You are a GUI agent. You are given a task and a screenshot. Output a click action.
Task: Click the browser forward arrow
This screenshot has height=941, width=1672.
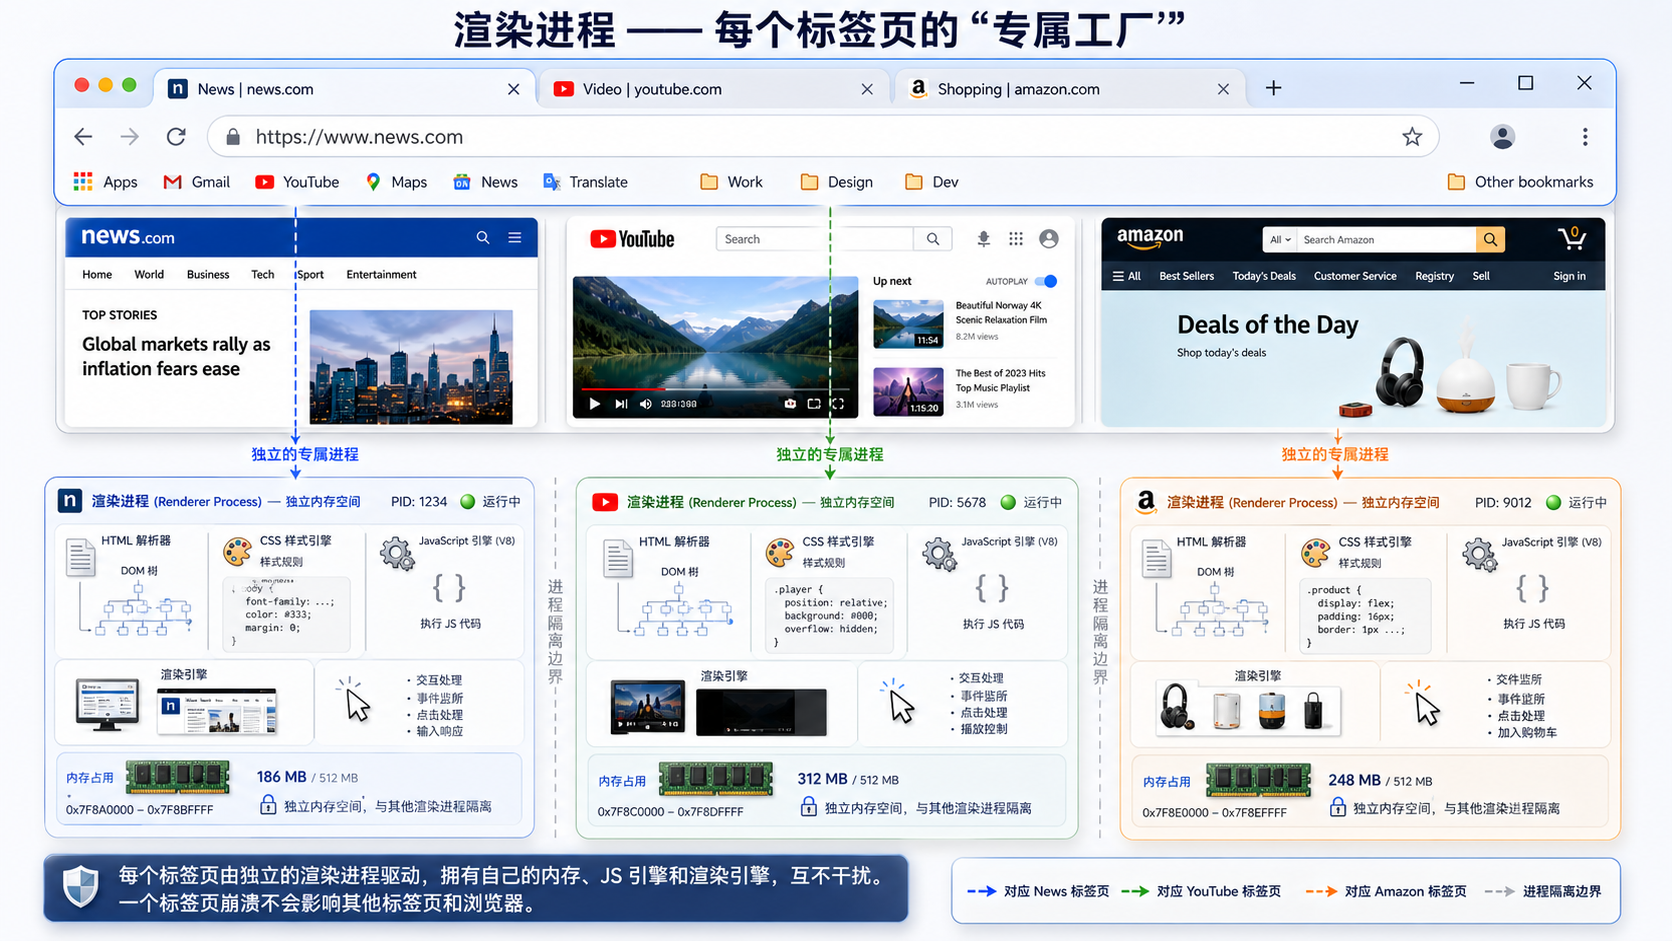[130, 137]
